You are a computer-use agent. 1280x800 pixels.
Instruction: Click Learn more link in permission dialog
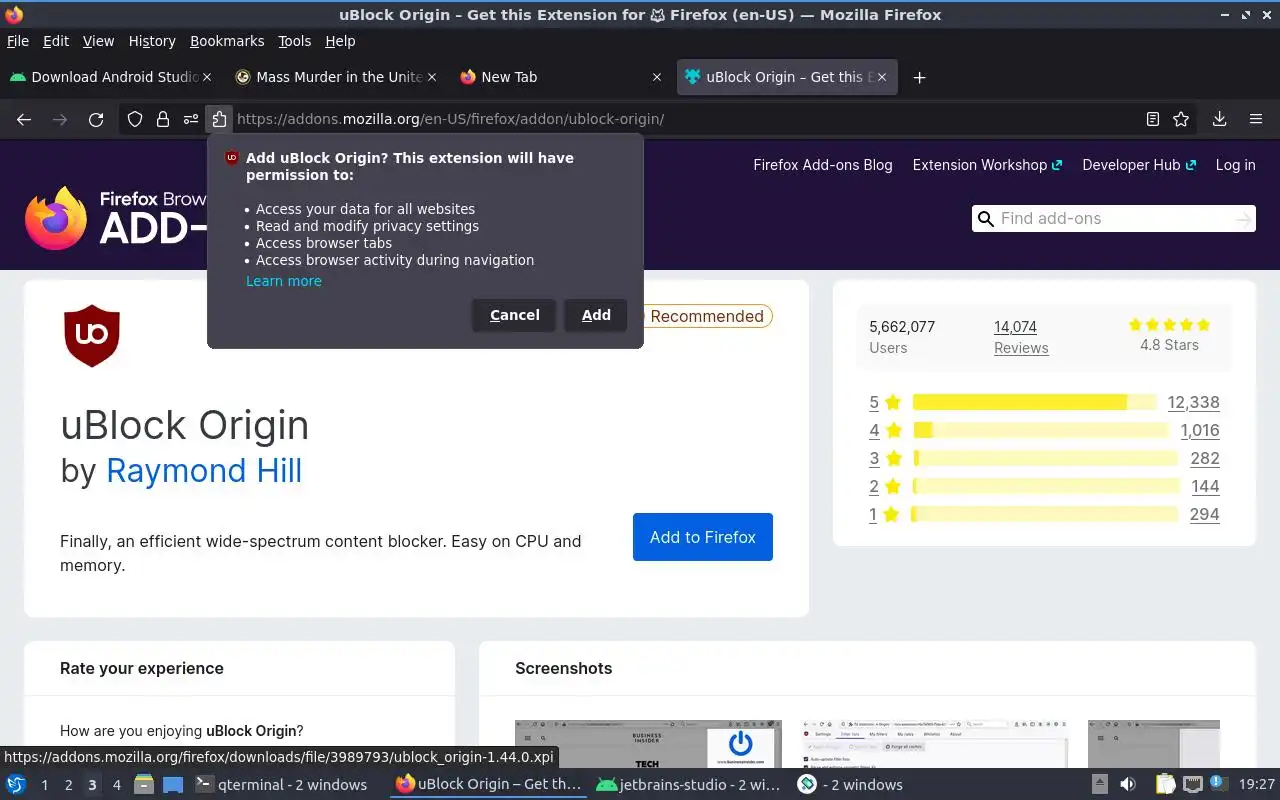point(284,281)
